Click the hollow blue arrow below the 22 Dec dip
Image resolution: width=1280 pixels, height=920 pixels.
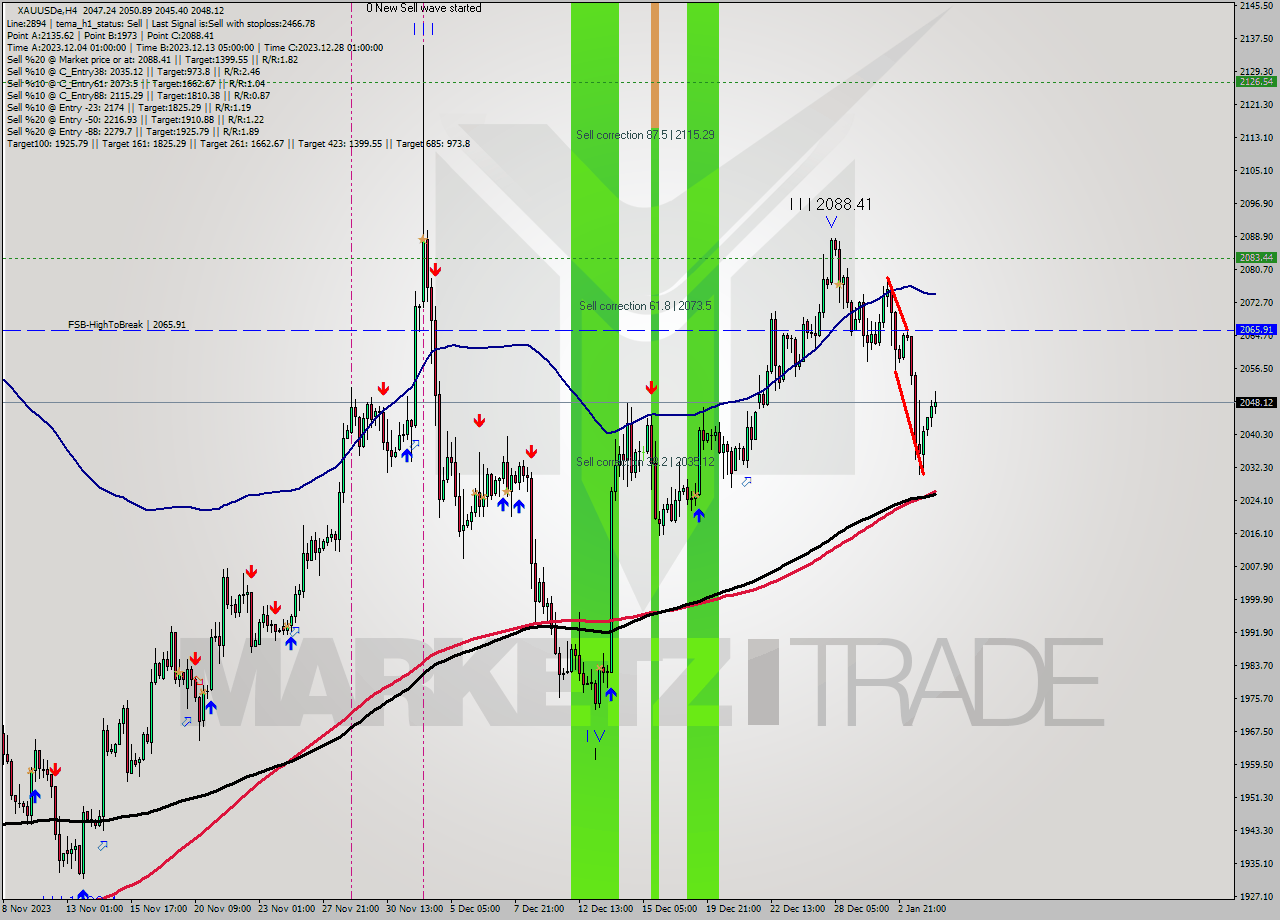point(746,481)
